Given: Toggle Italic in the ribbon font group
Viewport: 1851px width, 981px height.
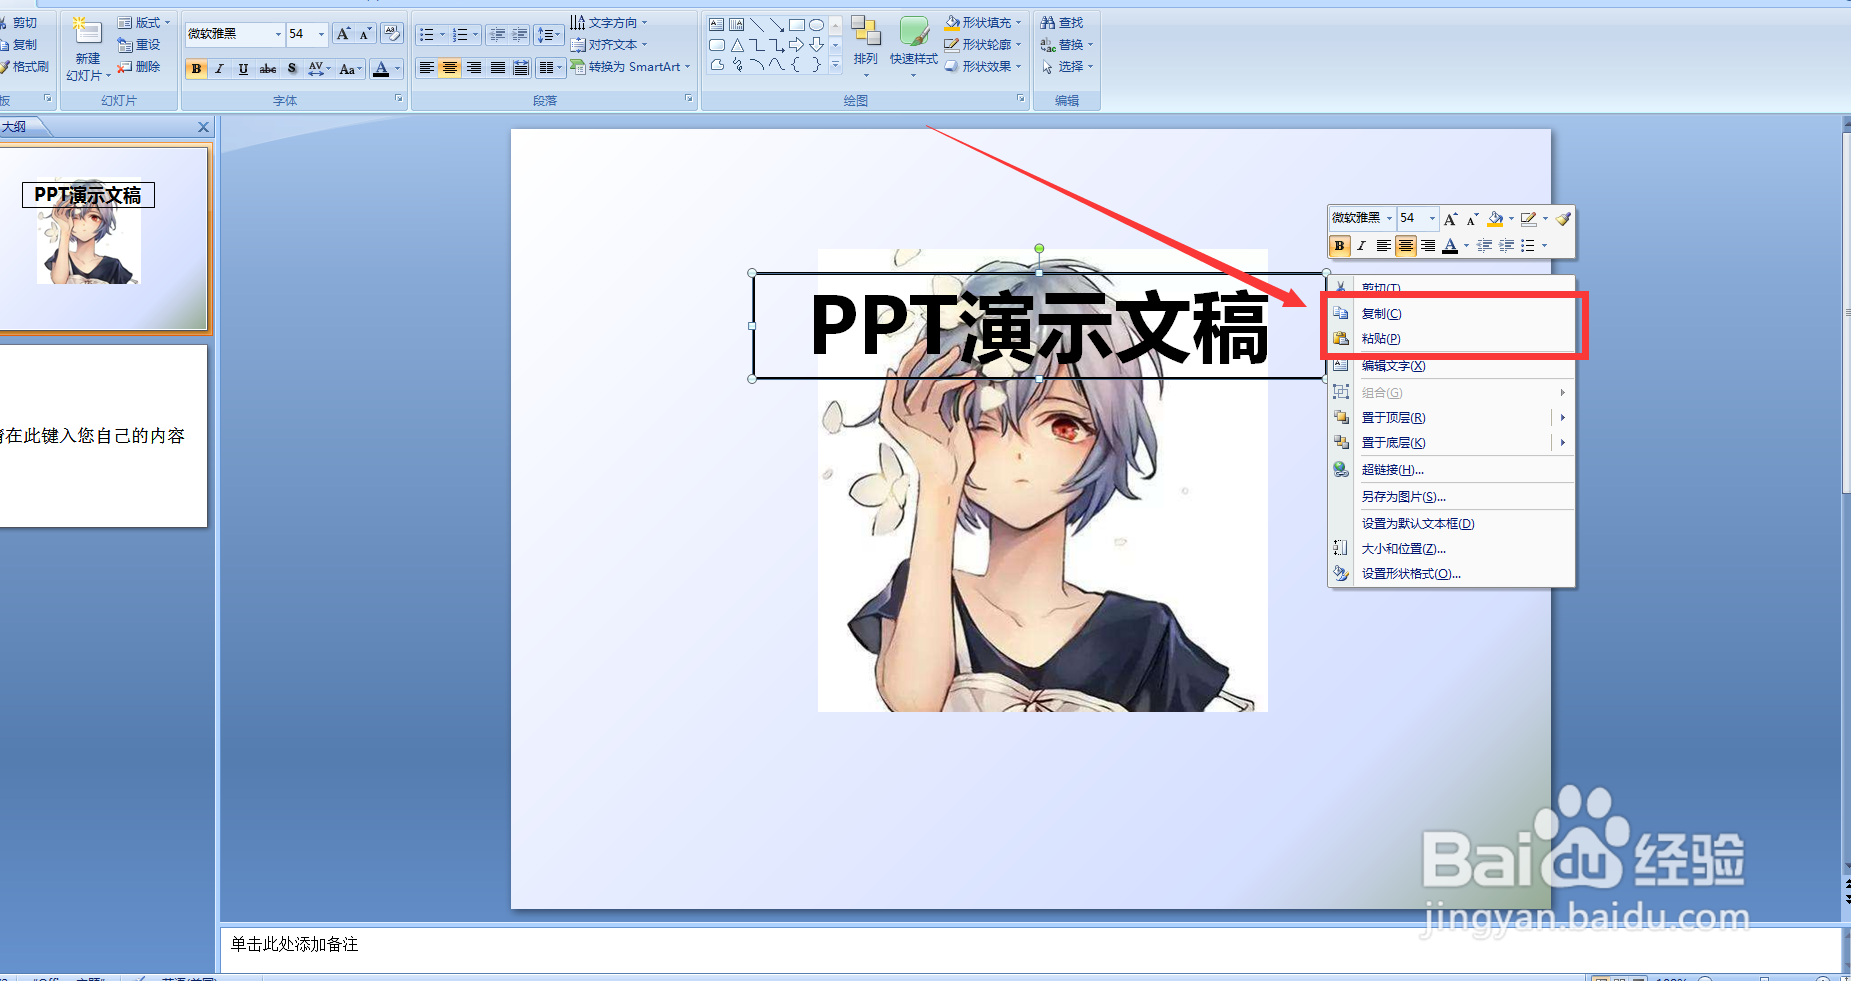Looking at the screenshot, I should point(219,69).
